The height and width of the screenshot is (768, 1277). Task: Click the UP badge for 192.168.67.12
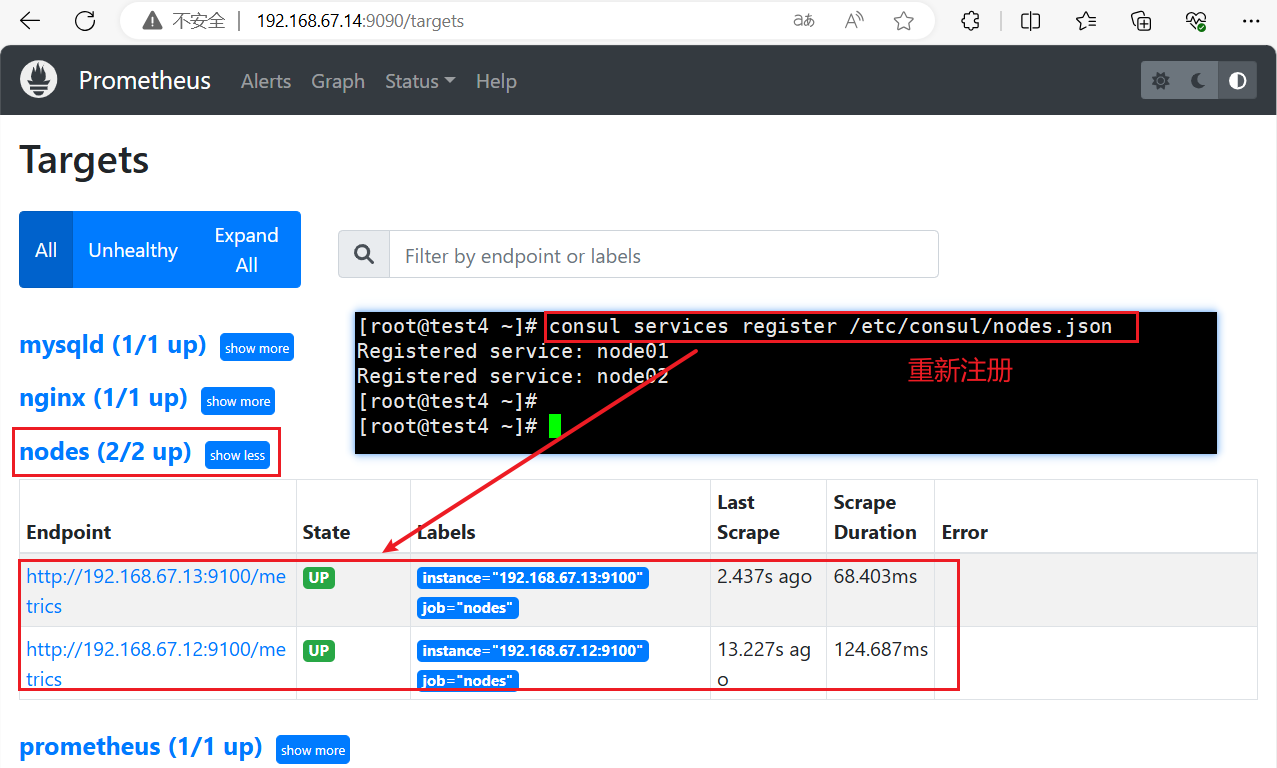tap(319, 651)
